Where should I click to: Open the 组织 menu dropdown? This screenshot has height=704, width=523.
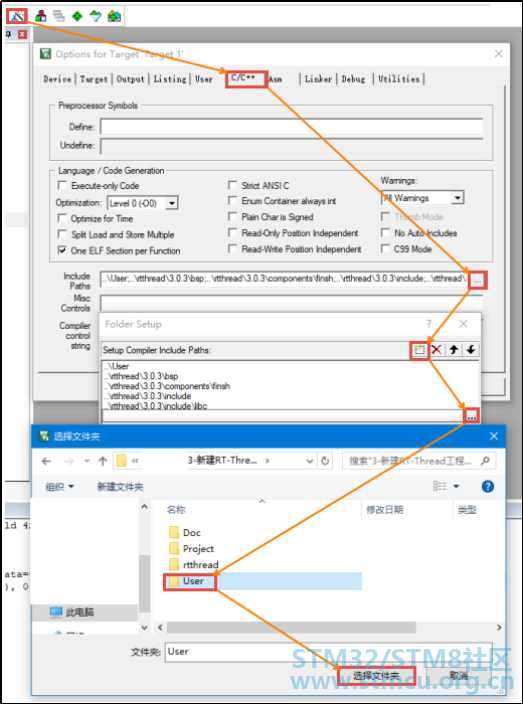tap(60, 487)
